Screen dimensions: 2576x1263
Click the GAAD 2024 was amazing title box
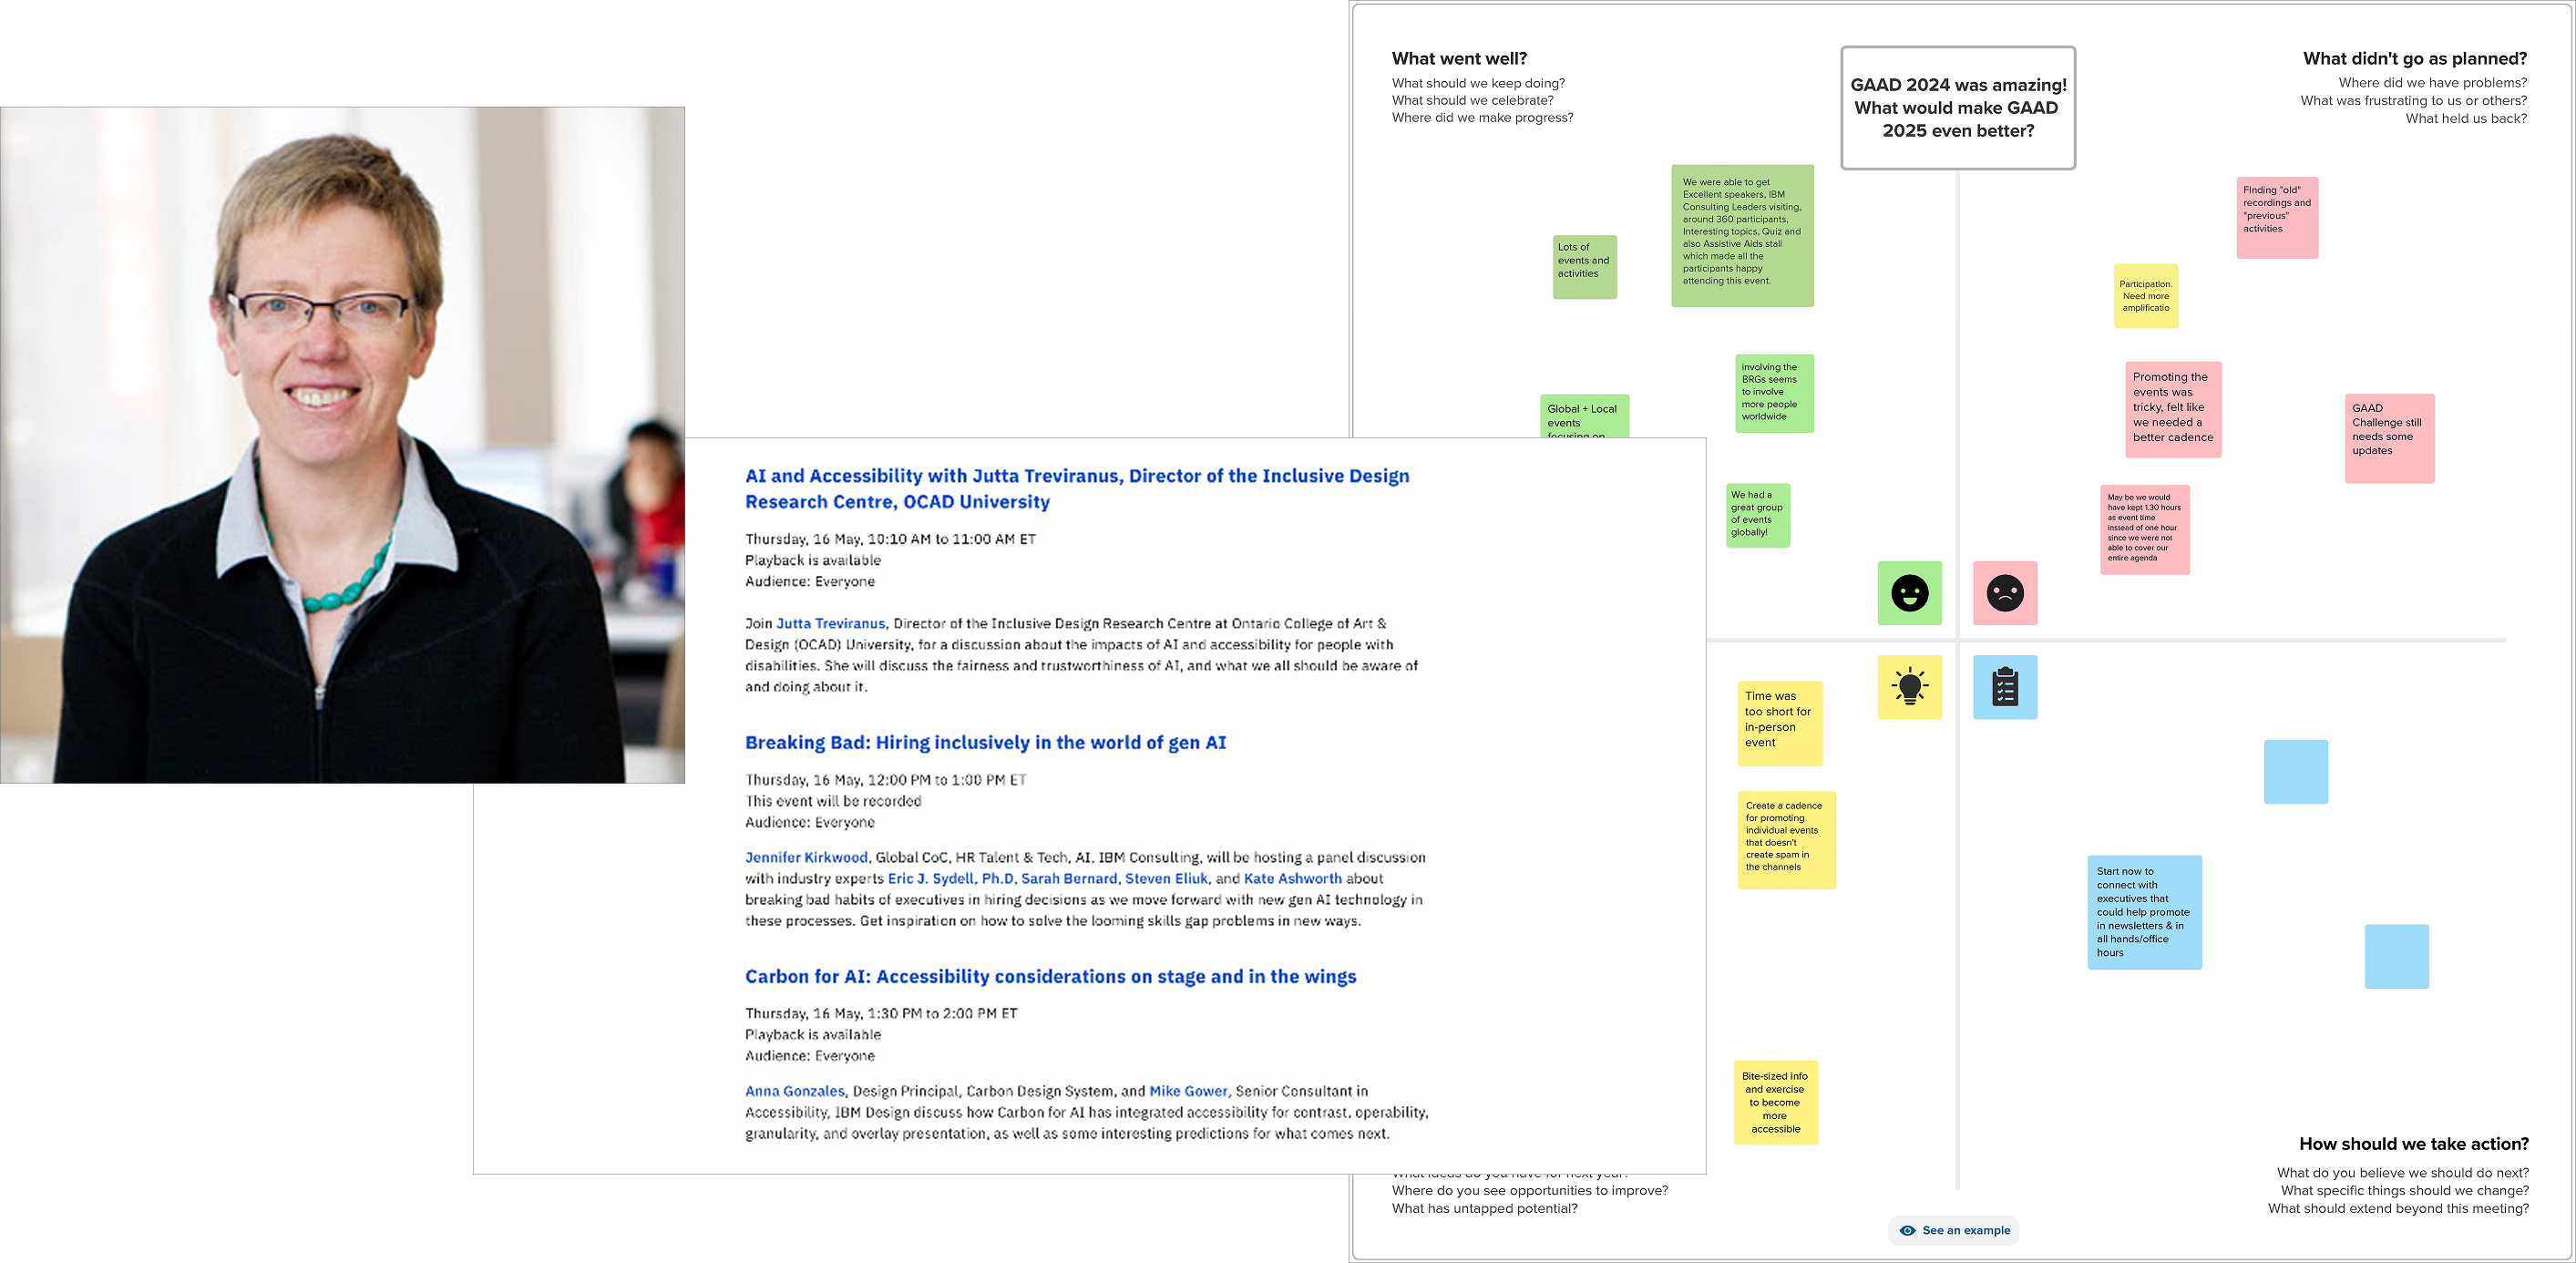click(1957, 108)
